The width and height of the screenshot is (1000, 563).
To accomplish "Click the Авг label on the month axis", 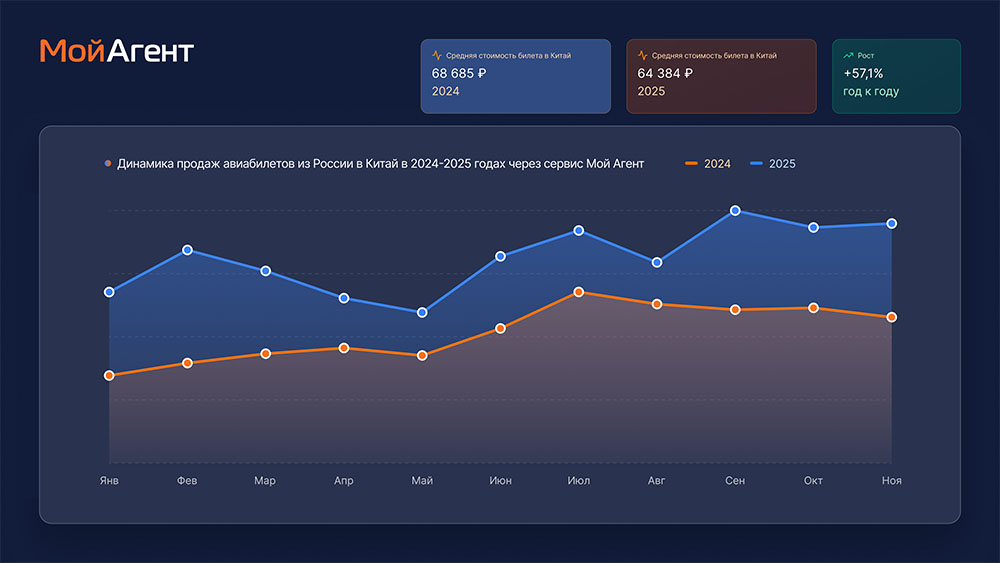I will point(656,481).
